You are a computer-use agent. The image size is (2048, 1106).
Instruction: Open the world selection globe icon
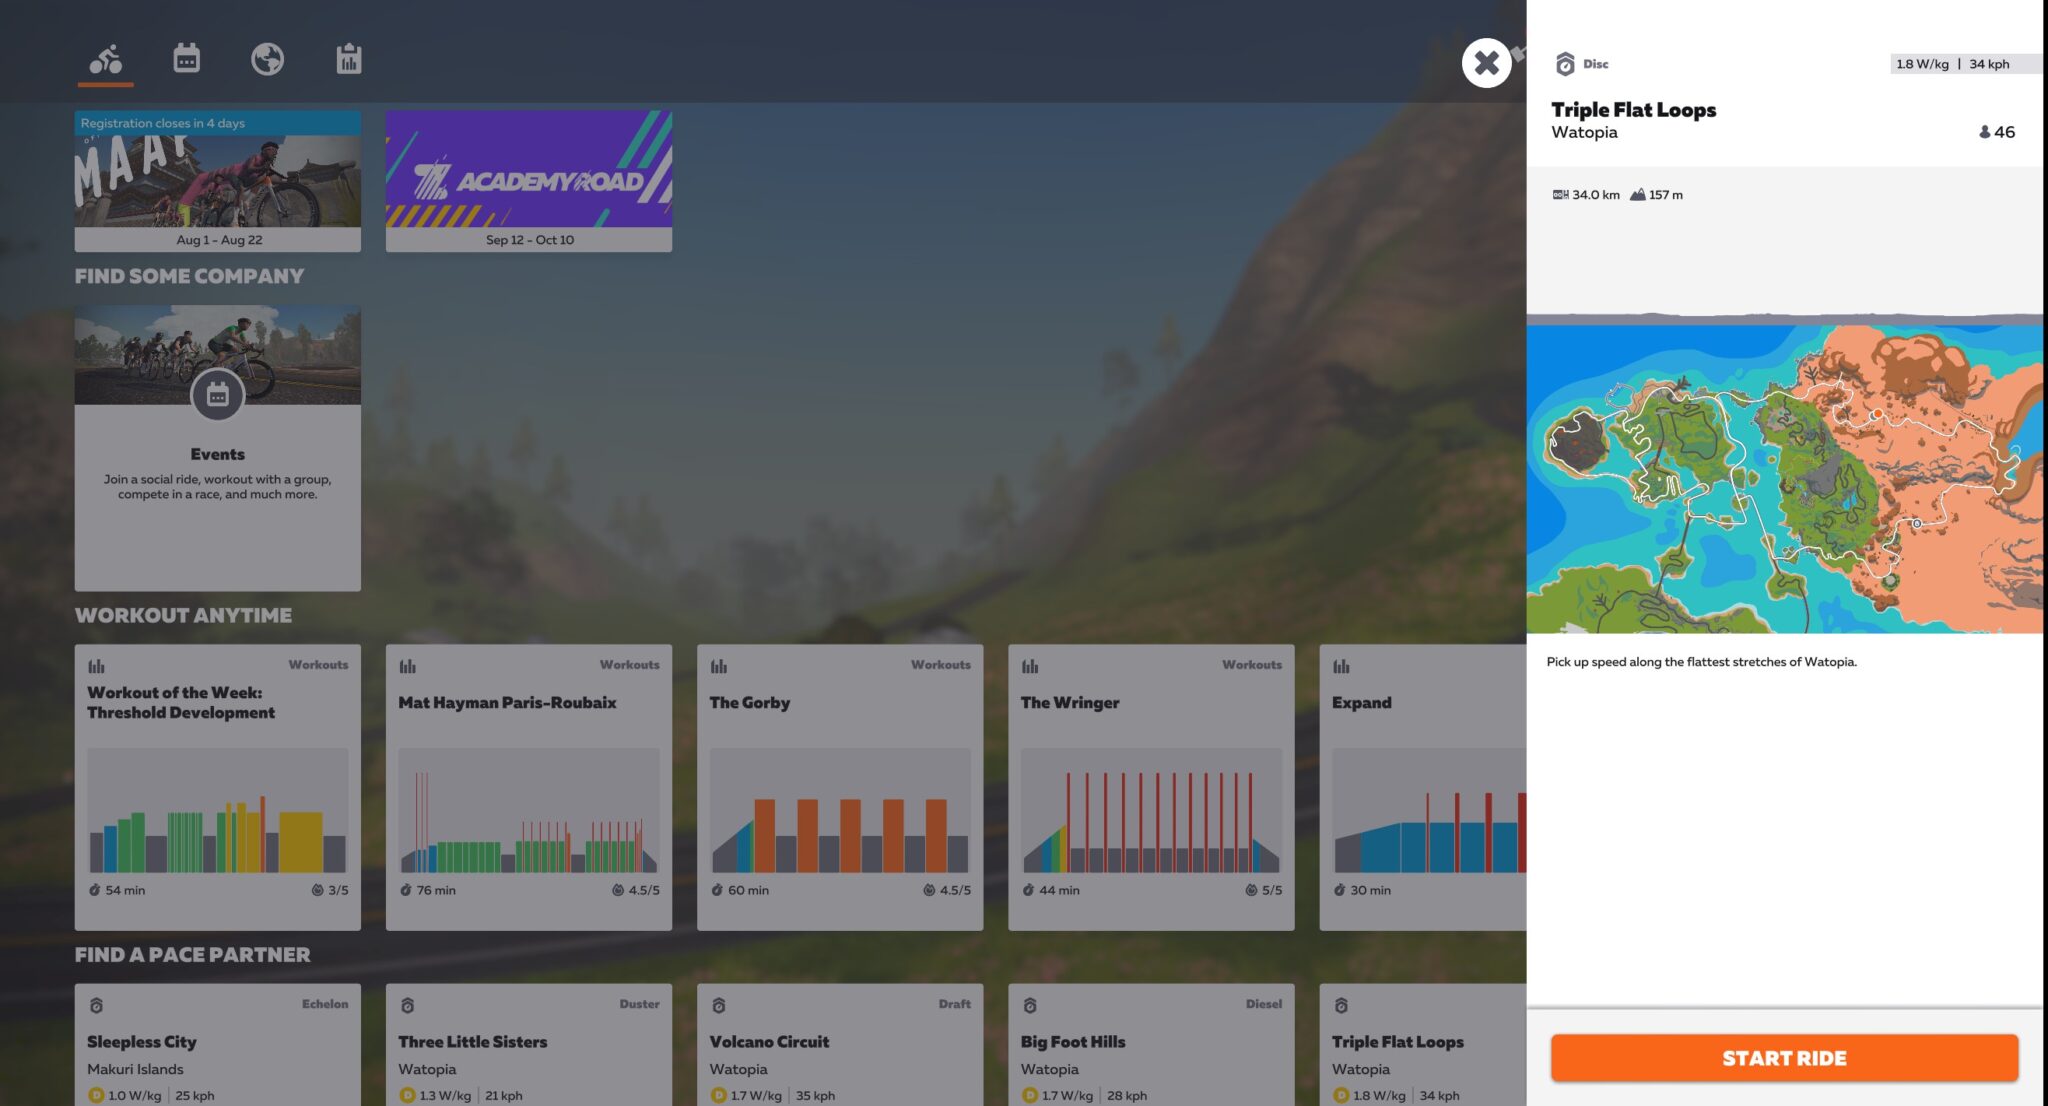point(266,60)
